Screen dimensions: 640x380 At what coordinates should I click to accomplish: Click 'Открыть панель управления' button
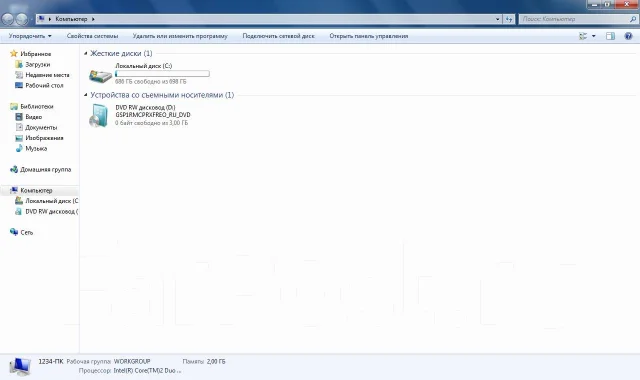369,36
